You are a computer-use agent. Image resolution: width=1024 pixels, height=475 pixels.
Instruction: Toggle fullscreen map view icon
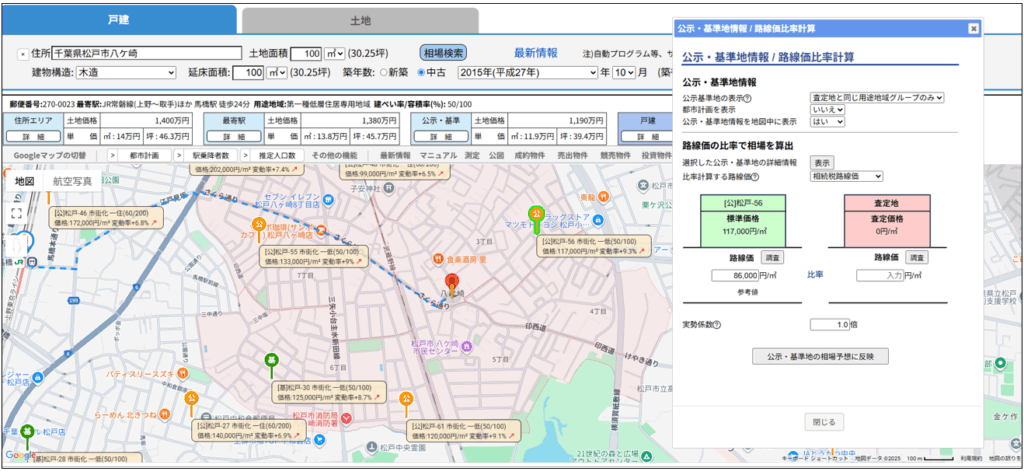click(x=16, y=212)
